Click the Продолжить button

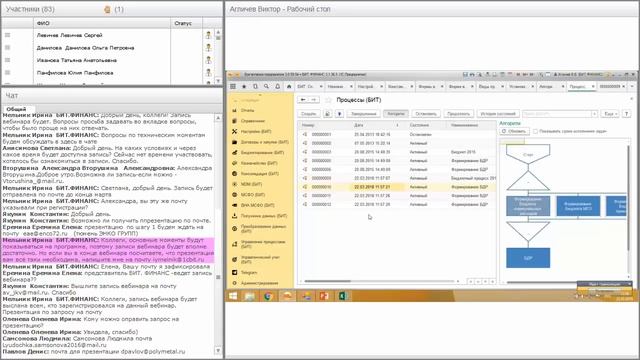458,114
